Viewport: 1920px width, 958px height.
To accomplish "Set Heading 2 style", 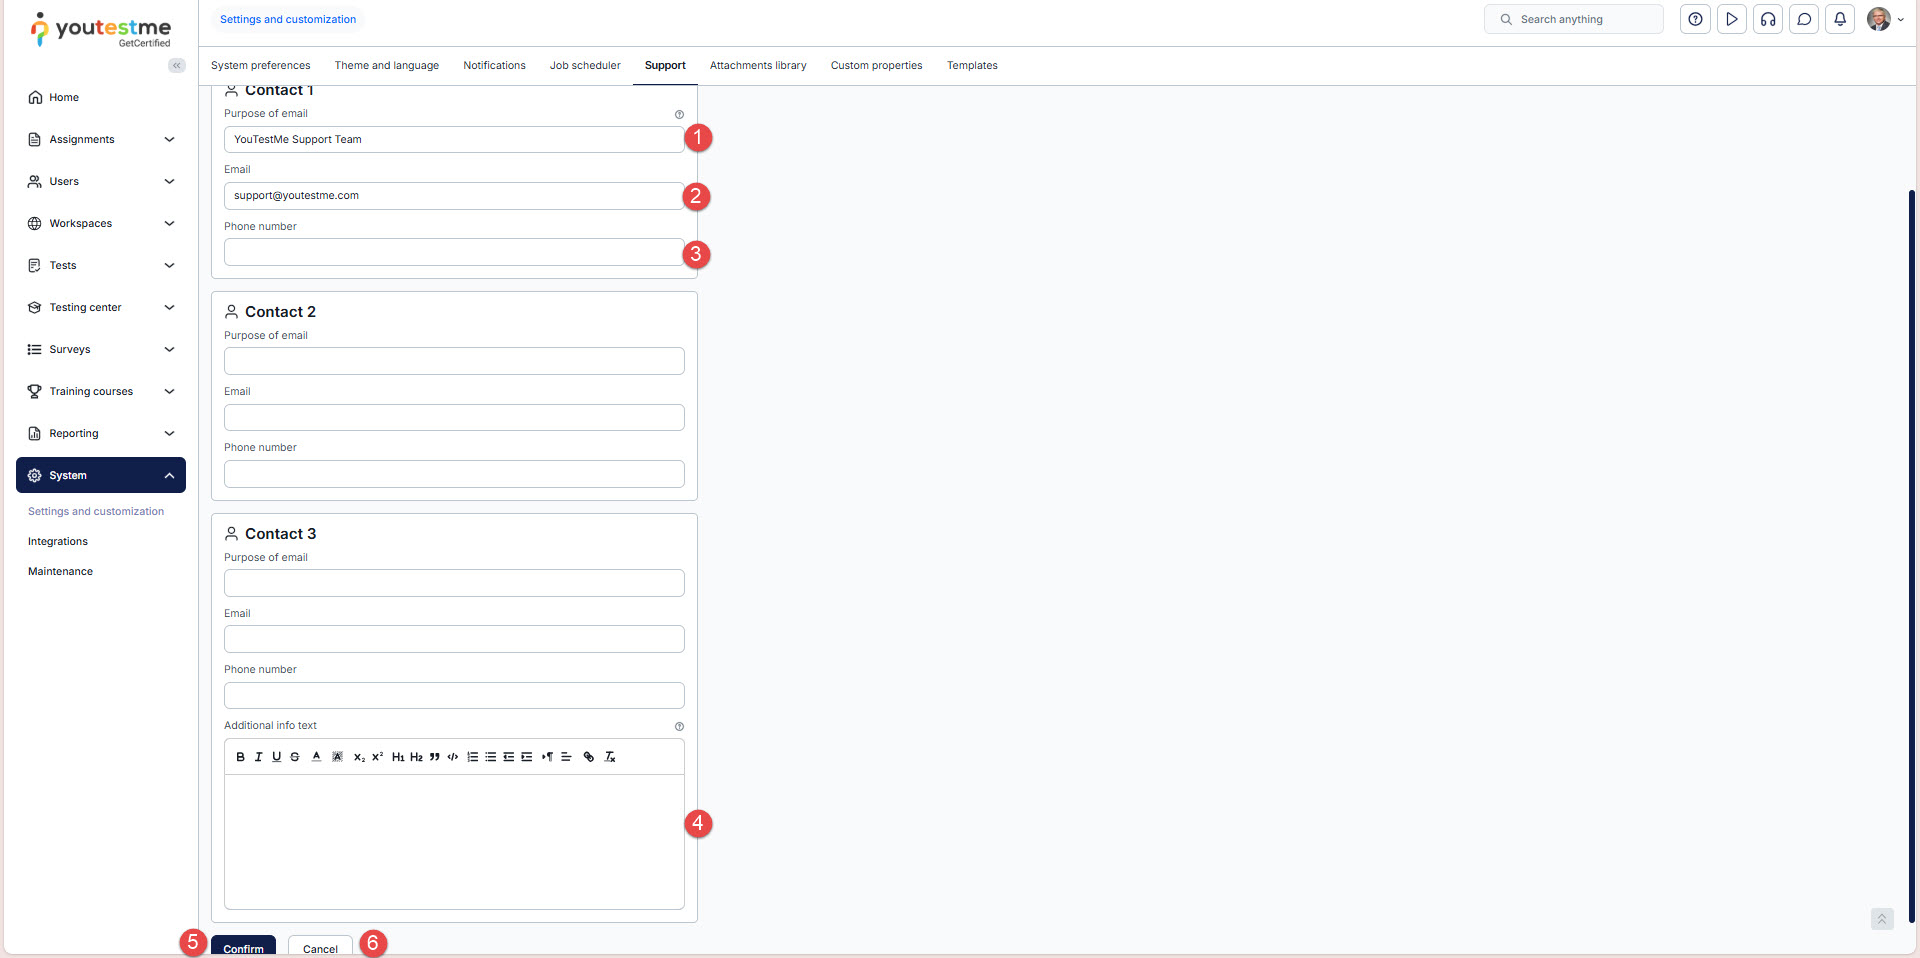I will pyautogui.click(x=416, y=757).
